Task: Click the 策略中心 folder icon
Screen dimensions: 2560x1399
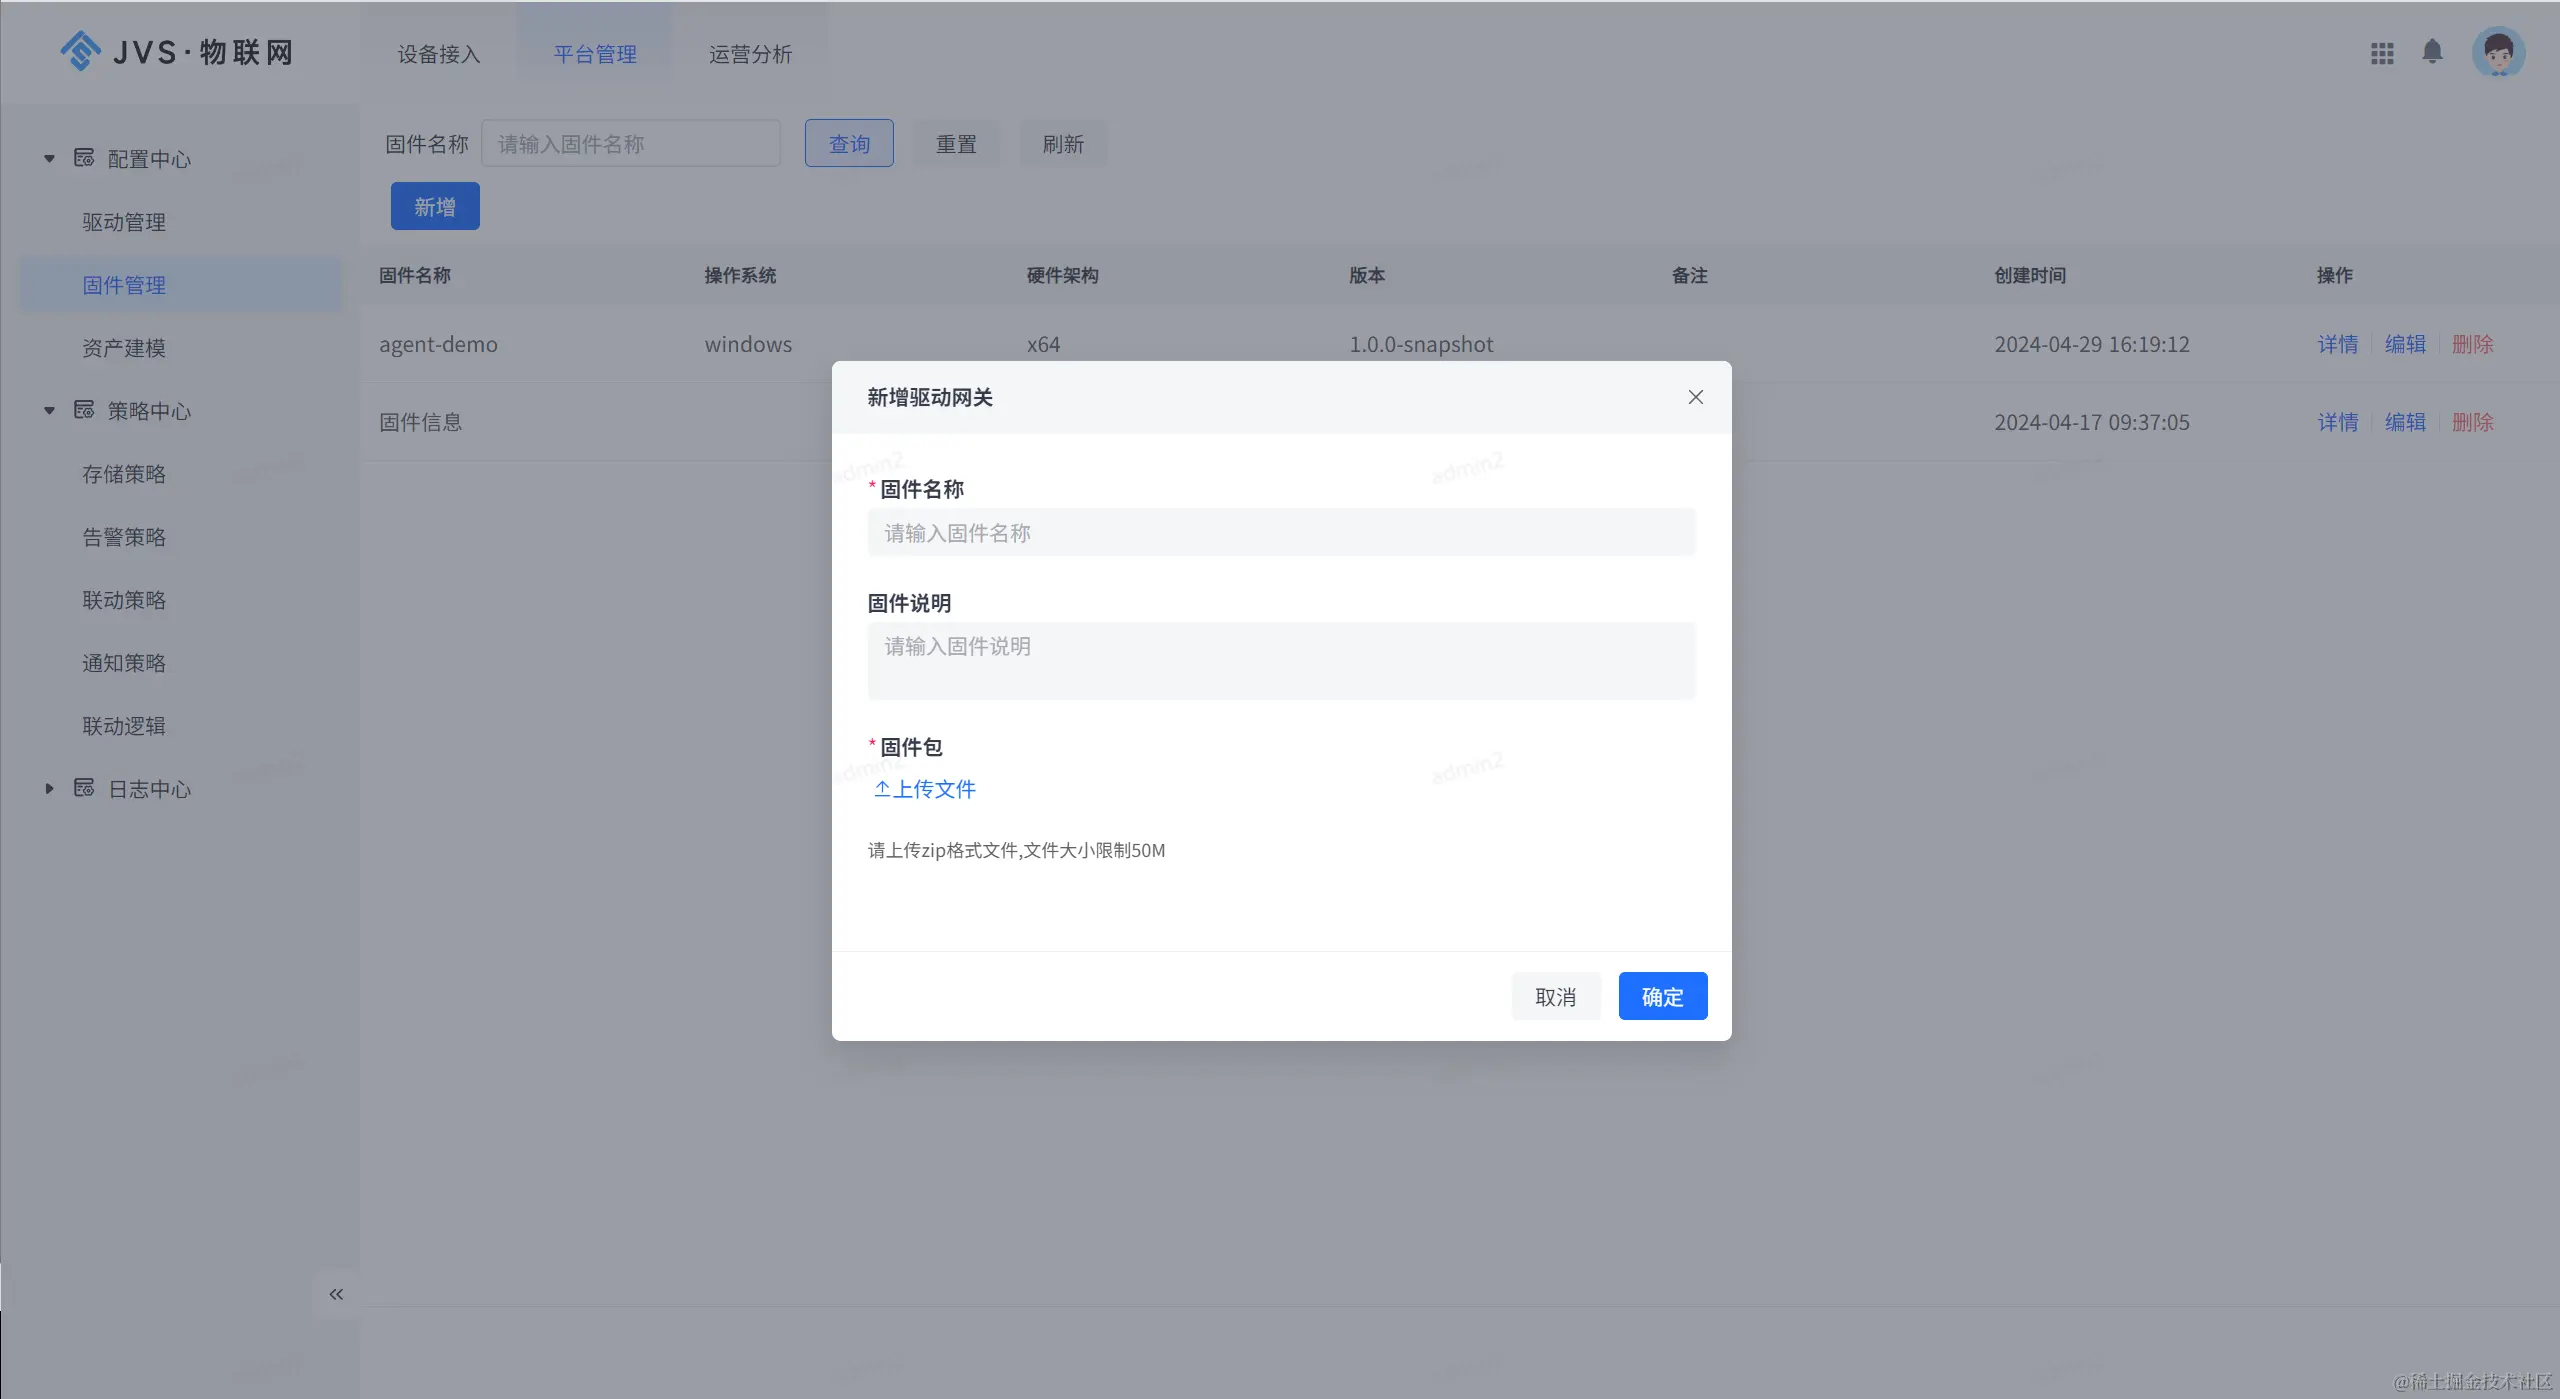Action: point(84,410)
